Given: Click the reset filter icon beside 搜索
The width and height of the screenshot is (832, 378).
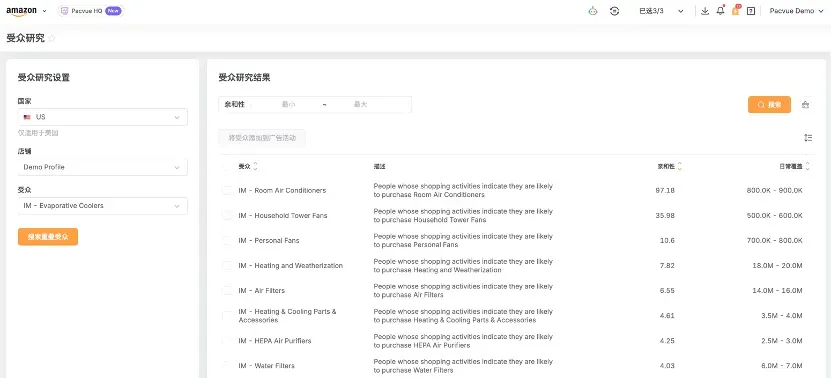Looking at the screenshot, I should (x=805, y=105).
